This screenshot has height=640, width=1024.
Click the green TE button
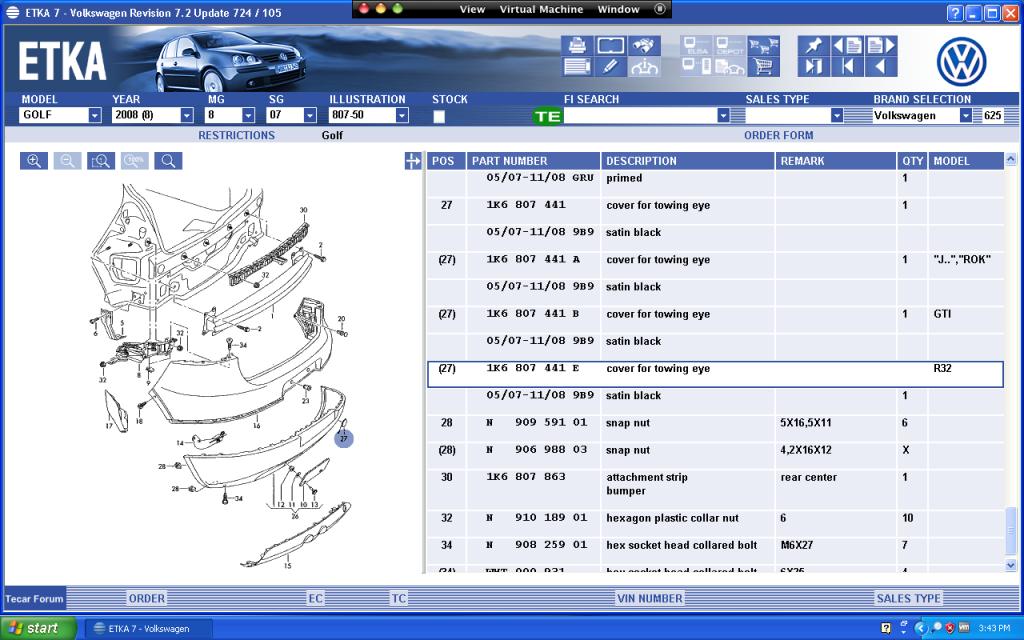(547, 116)
